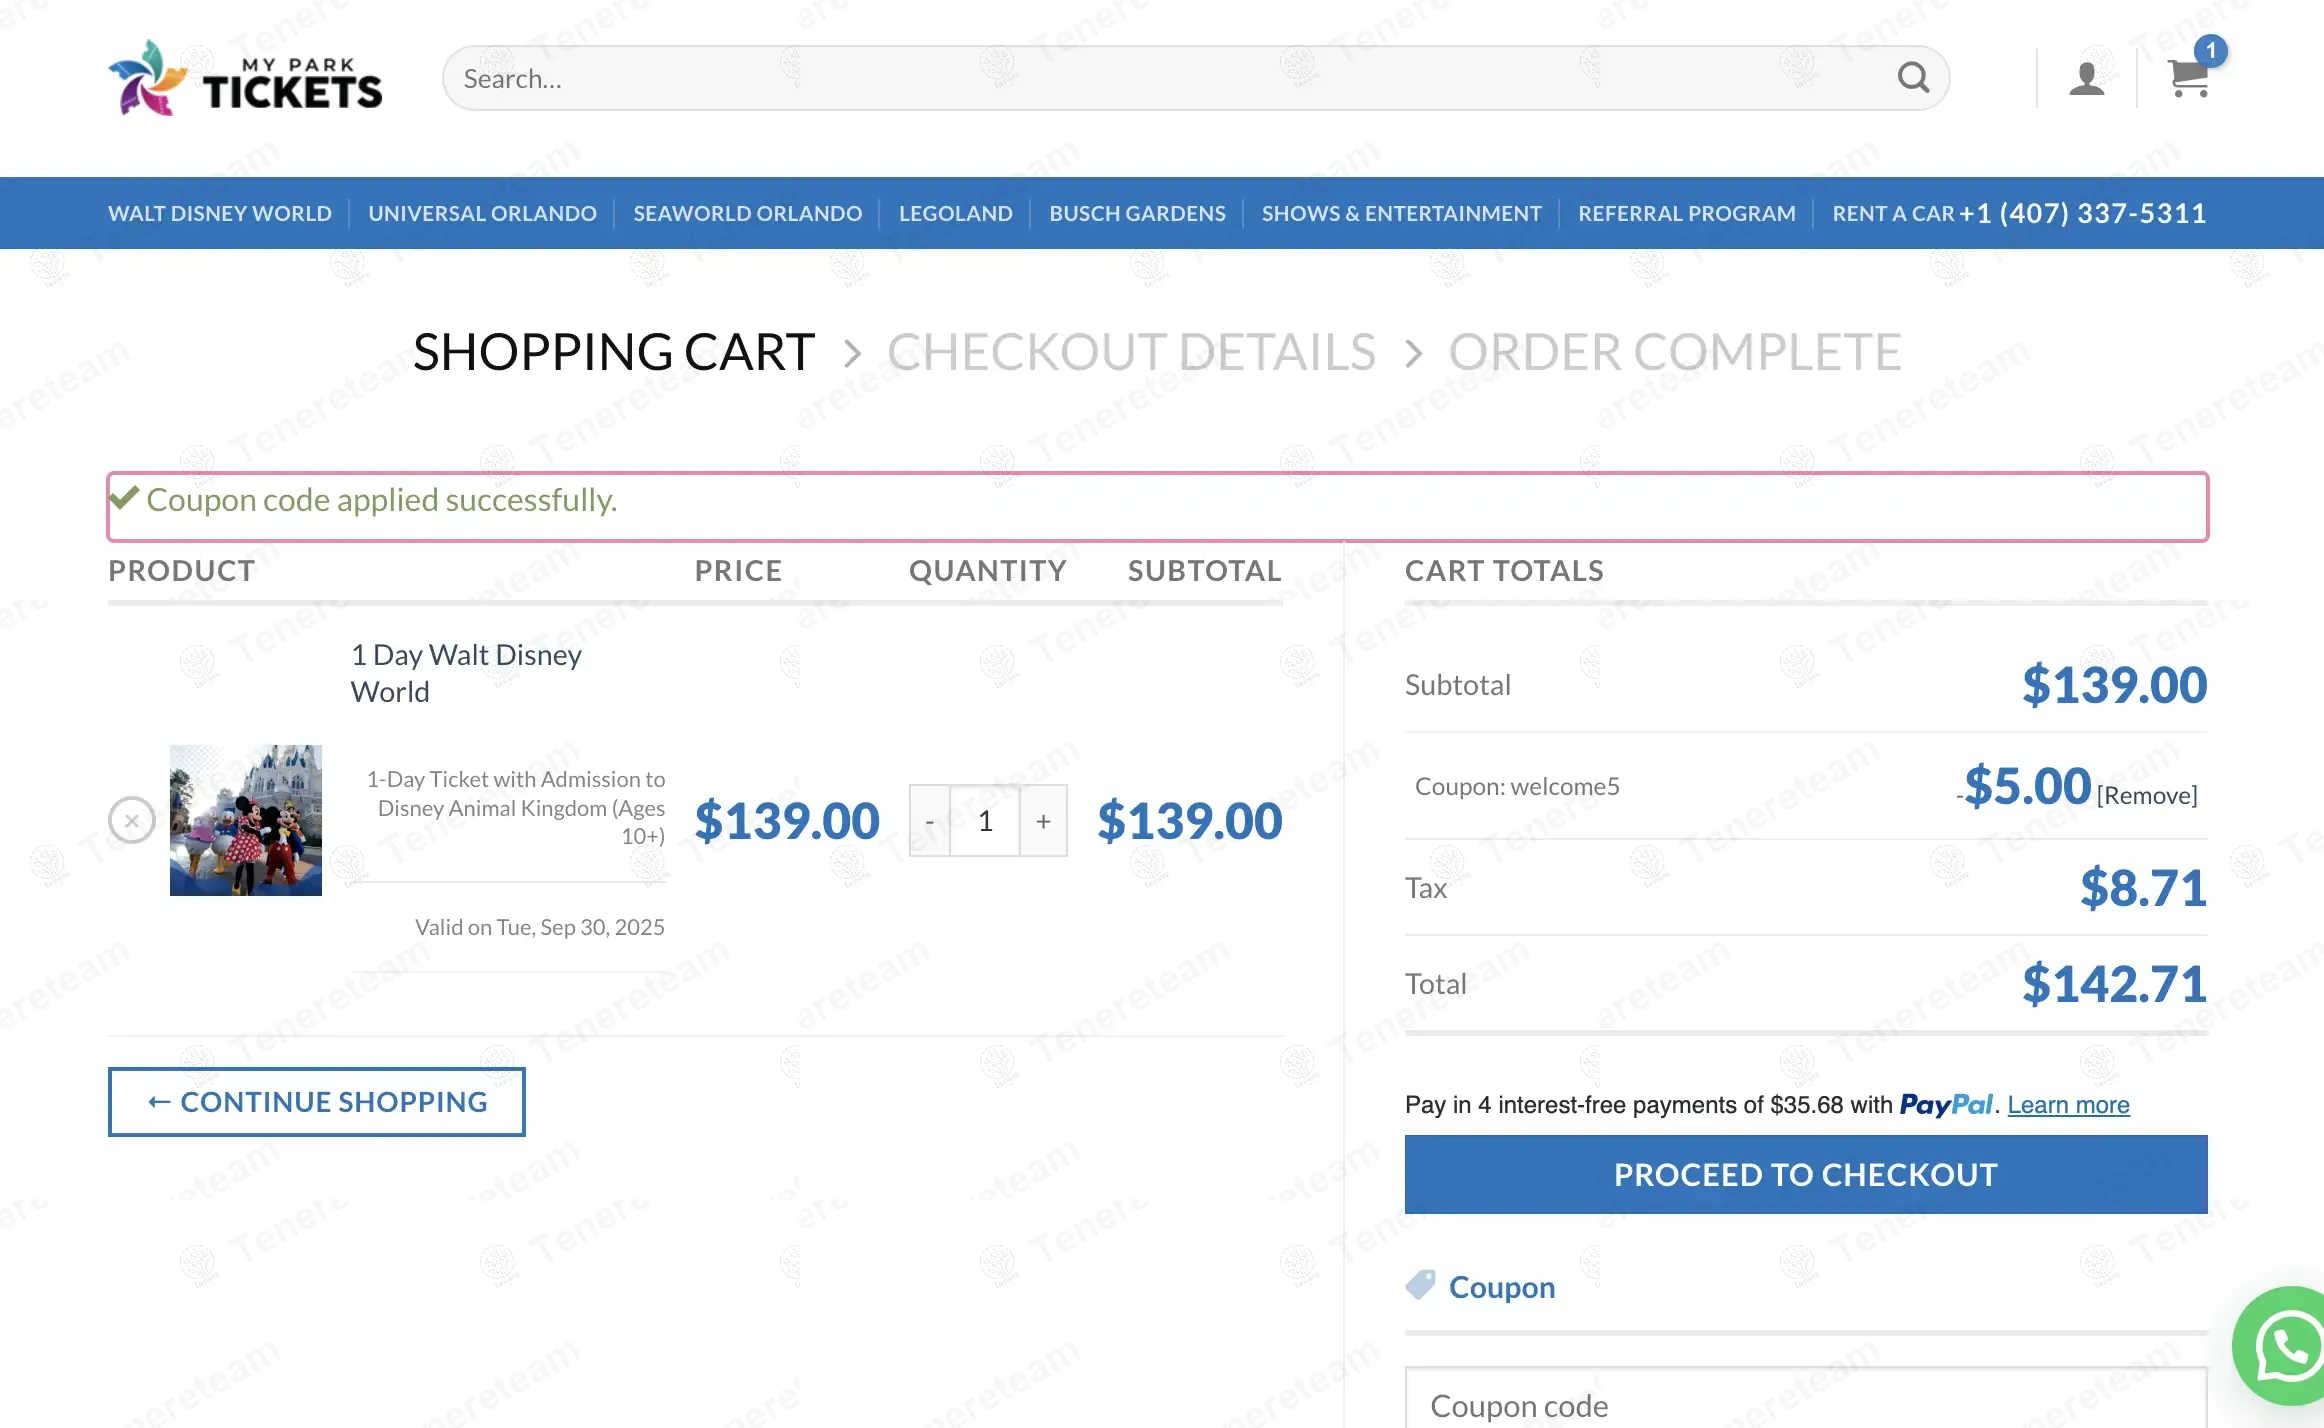
Task: Click the quantity number field
Action: click(x=985, y=821)
